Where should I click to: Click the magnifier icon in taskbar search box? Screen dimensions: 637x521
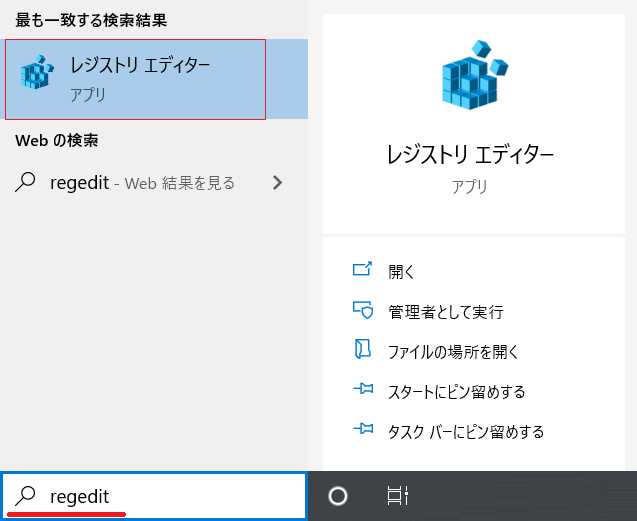(25, 495)
